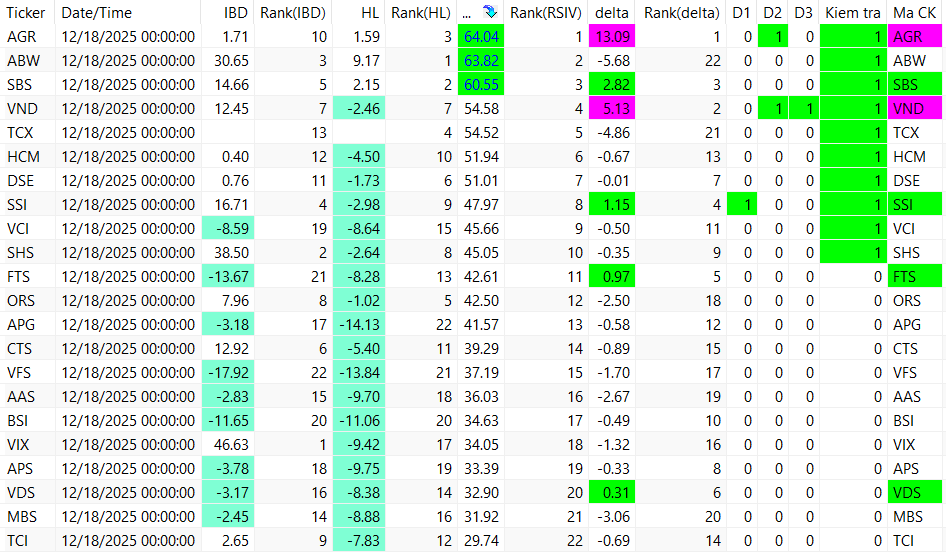
Task: Click the delta value -3.06
Action: 614,516
